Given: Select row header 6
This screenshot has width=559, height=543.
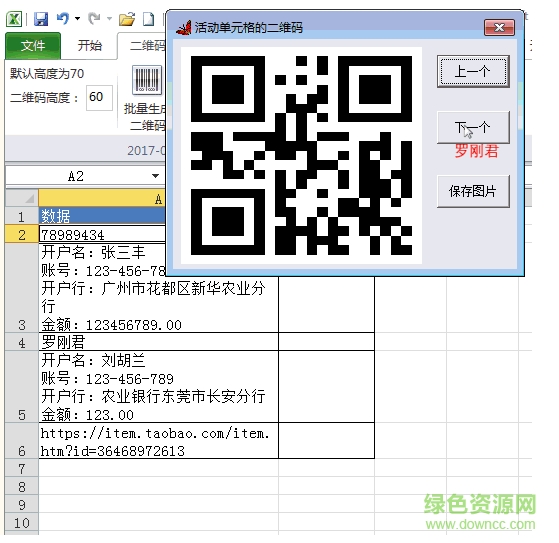Looking at the screenshot, I should [22, 441].
